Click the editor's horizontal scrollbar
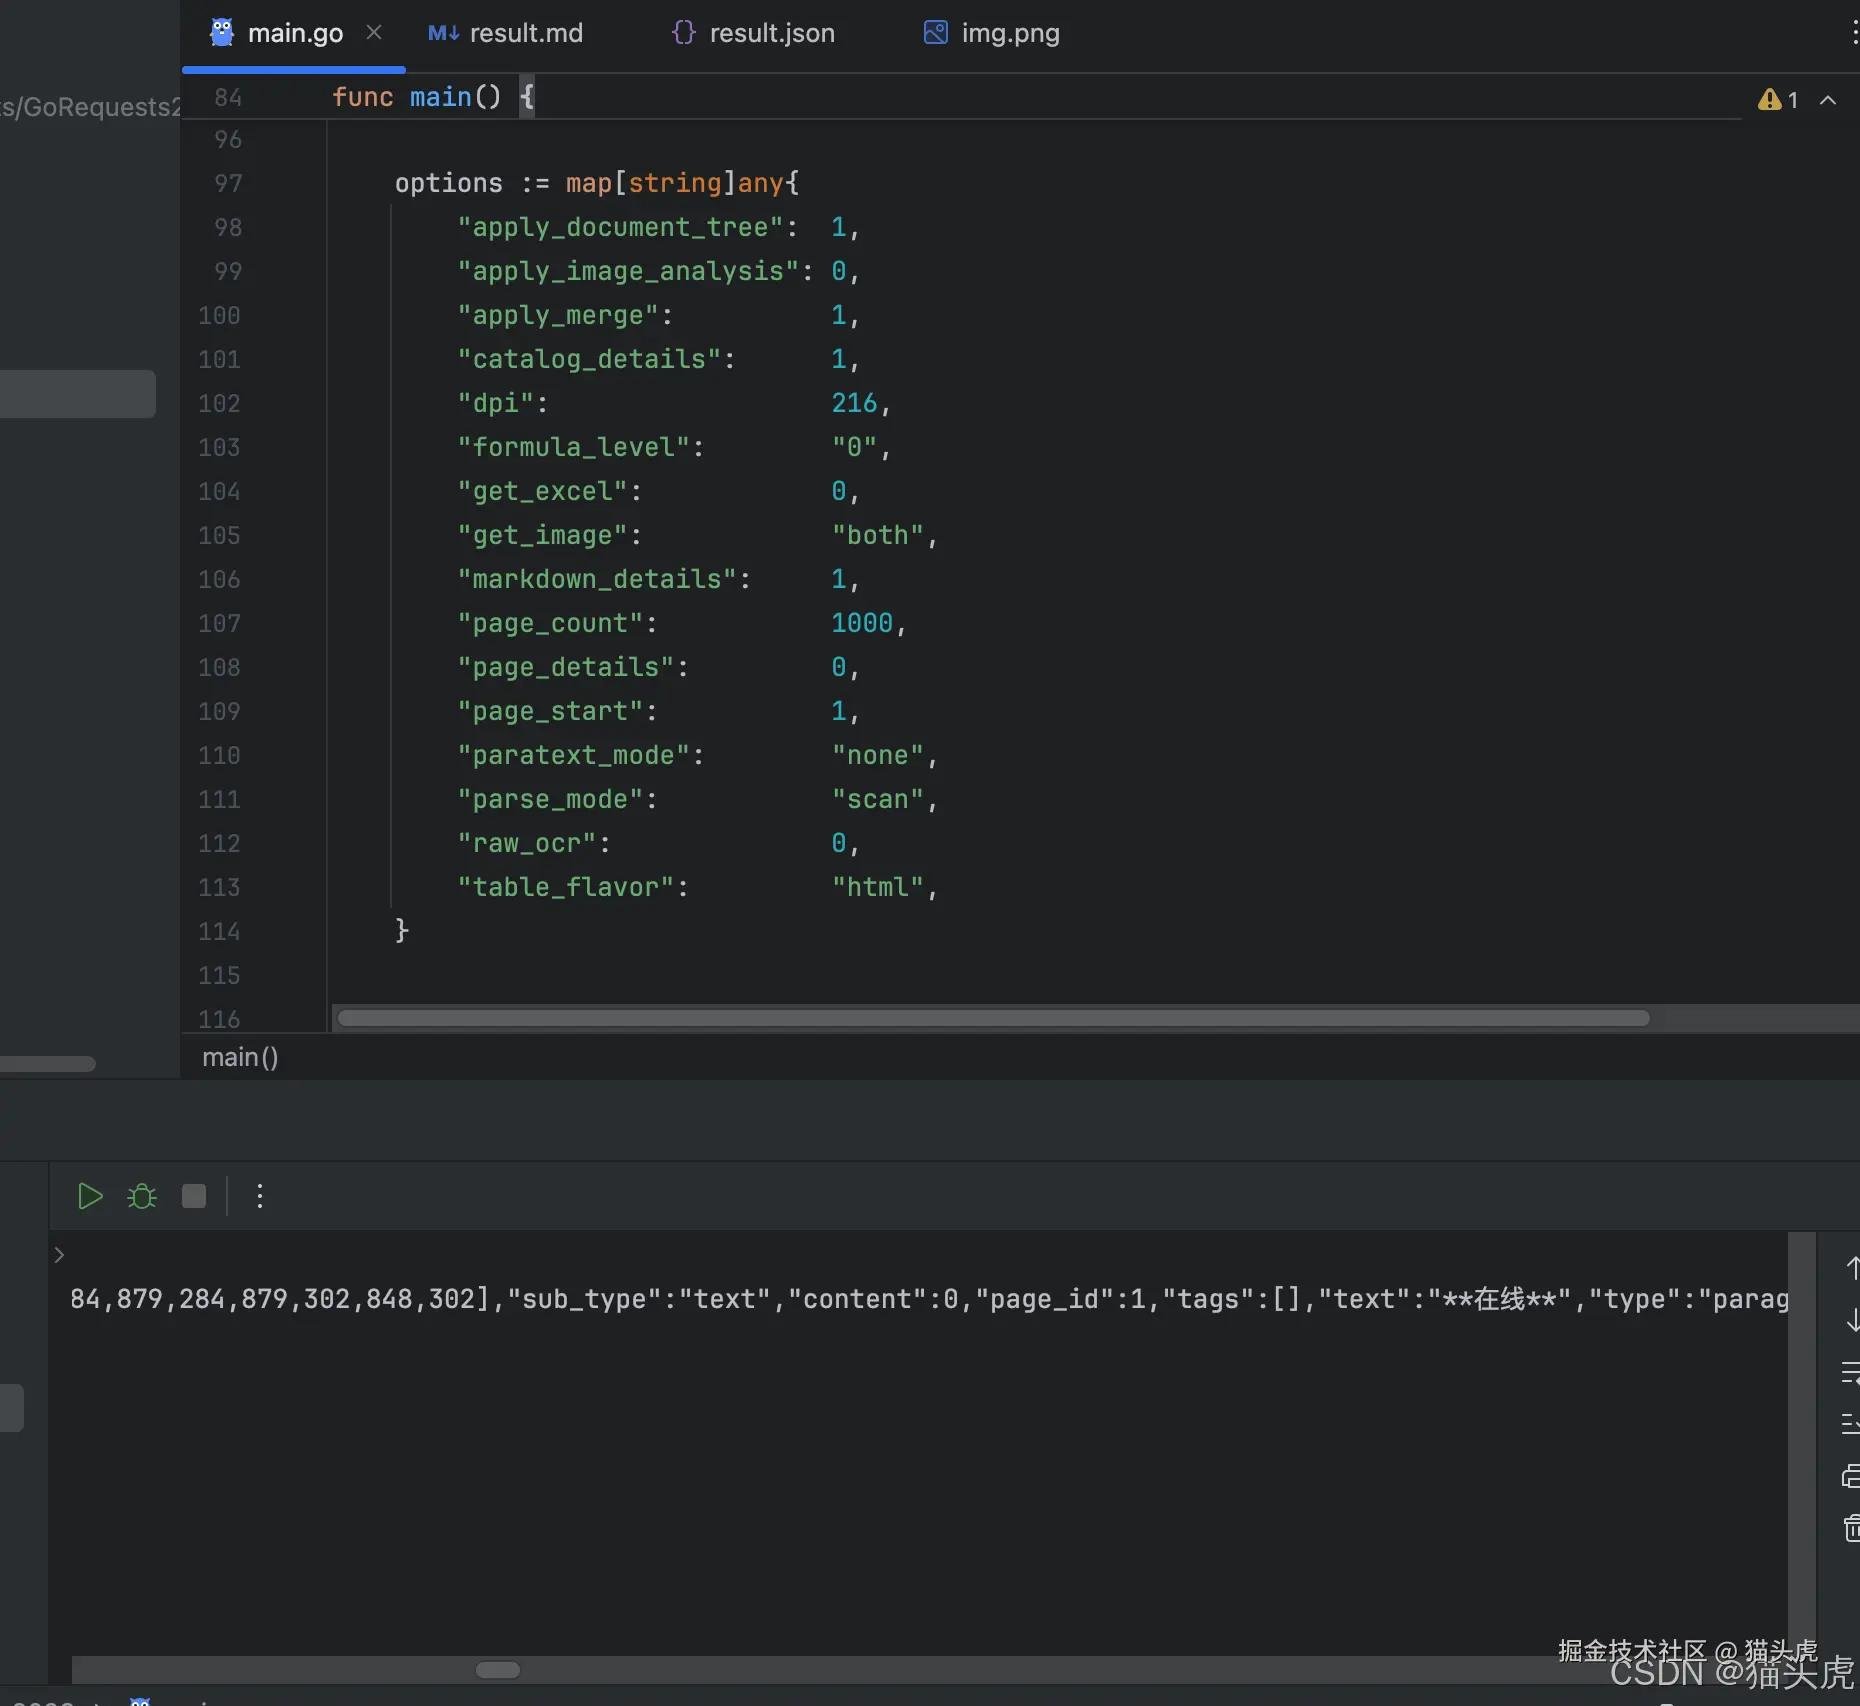 (992, 1018)
